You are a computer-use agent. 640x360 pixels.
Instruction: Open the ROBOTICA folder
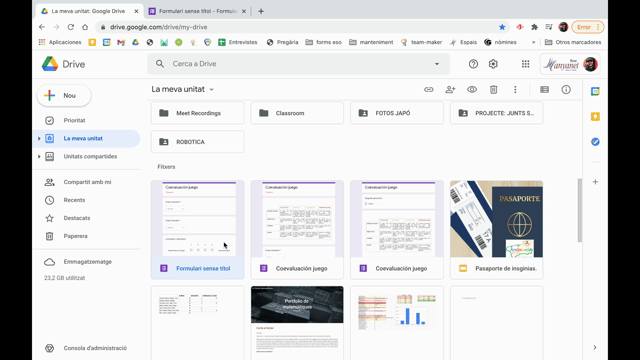(198, 142)
